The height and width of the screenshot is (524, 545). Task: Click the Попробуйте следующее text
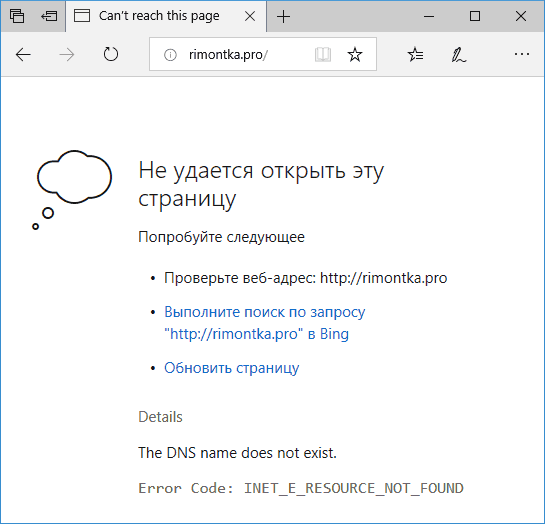221,237
